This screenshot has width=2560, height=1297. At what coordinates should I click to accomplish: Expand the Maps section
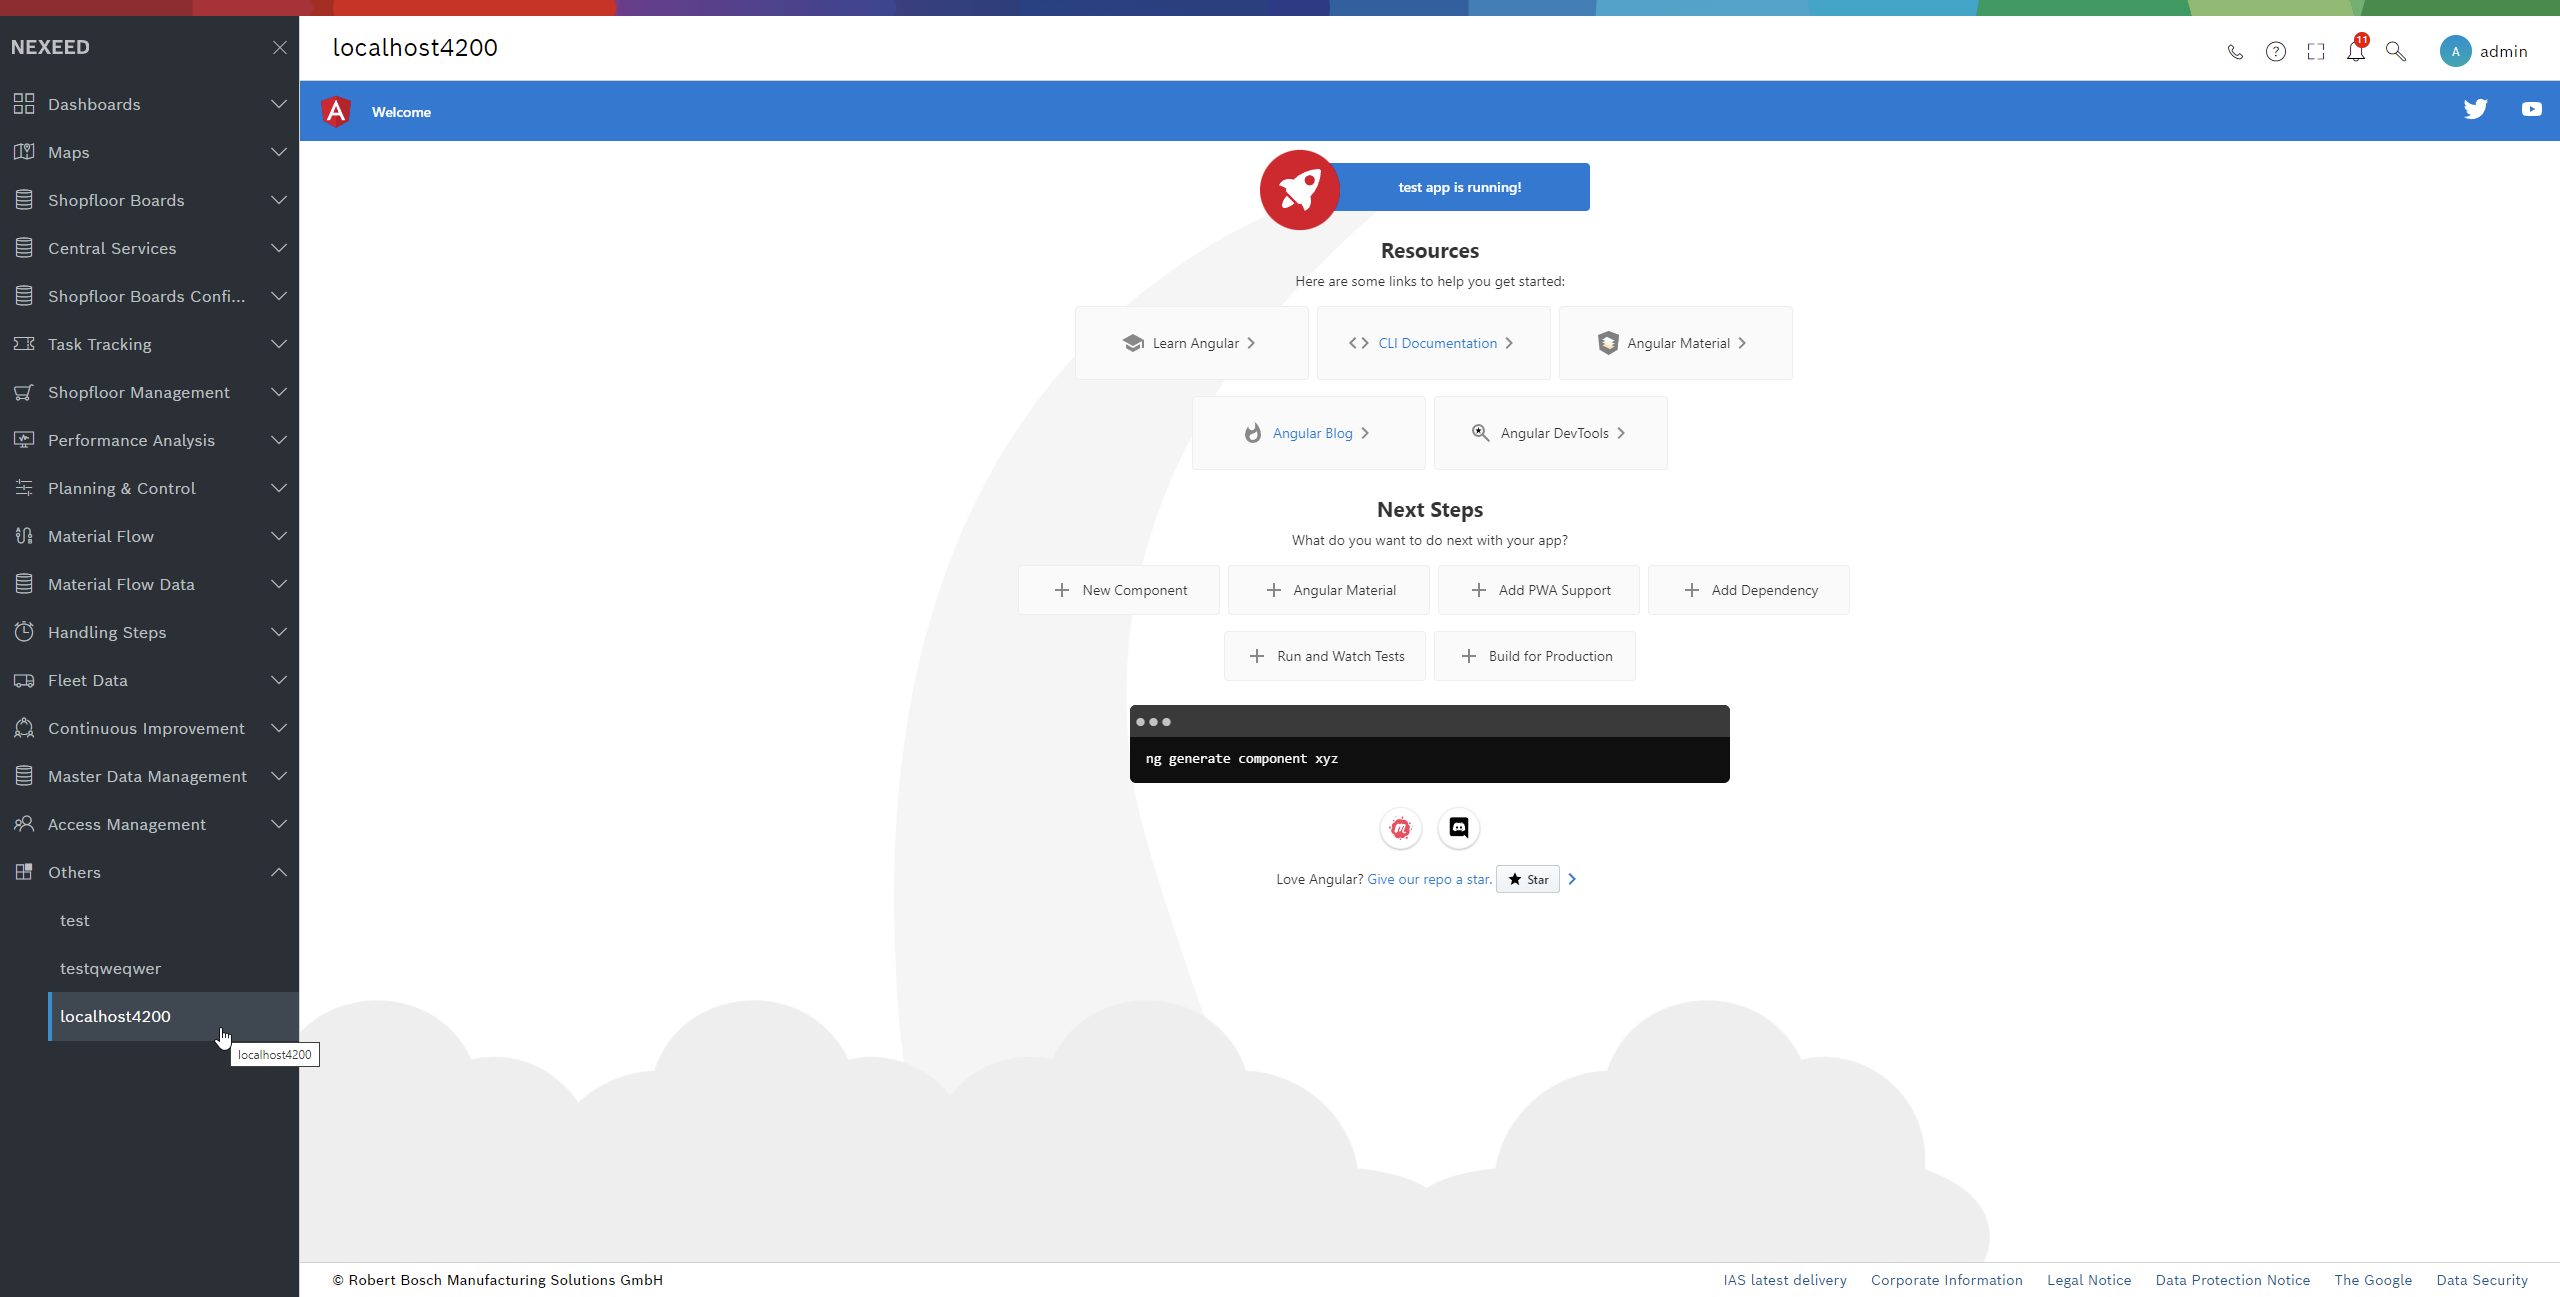coord(279,152)
